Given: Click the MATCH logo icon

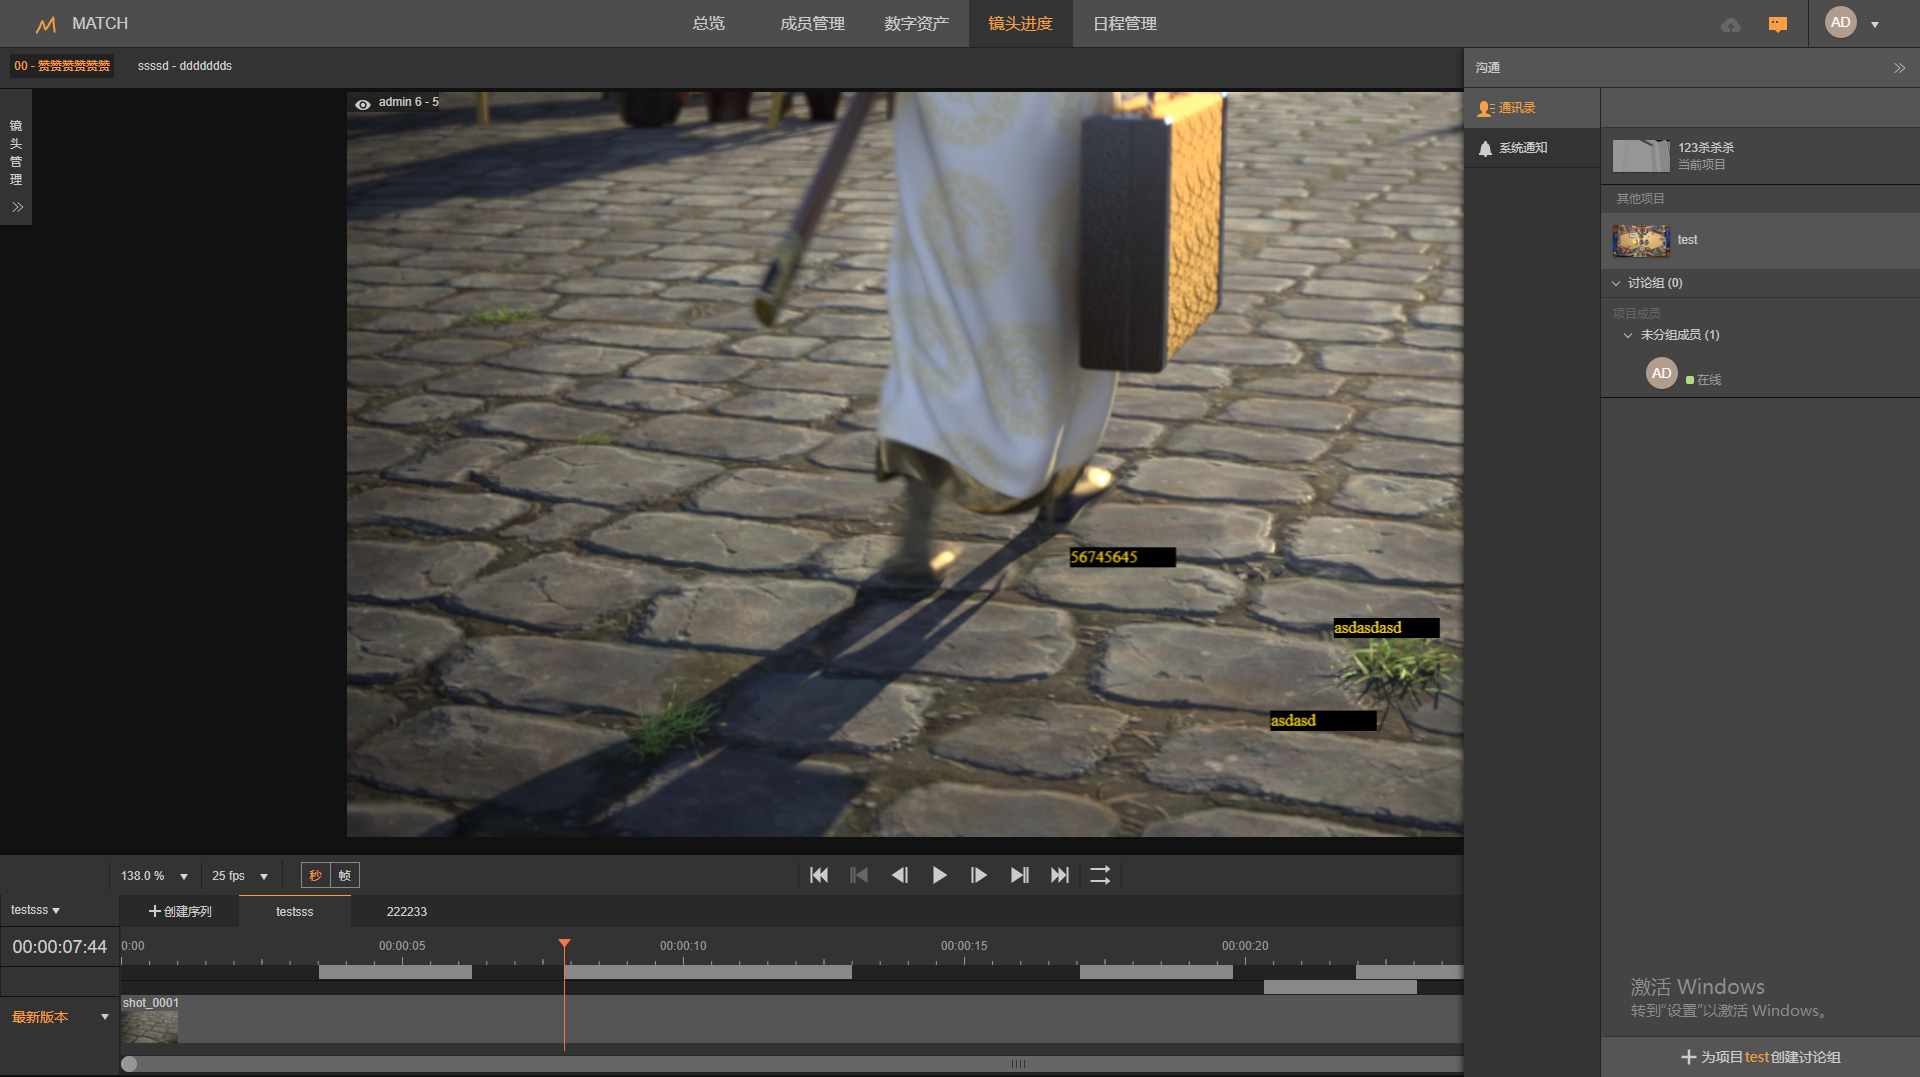Looking at the screenshot, I should point(46,24).
